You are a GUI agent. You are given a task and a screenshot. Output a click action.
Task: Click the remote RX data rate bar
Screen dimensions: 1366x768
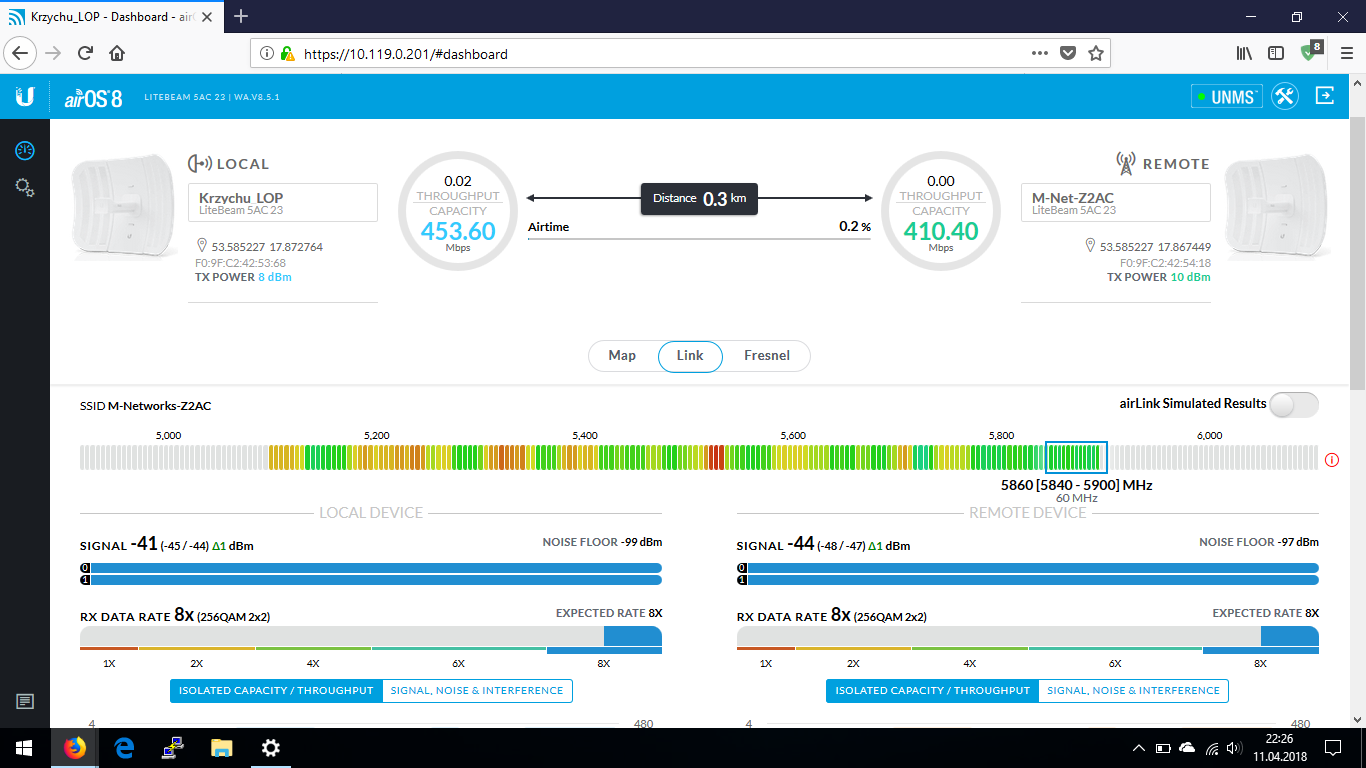(1028, 637)
